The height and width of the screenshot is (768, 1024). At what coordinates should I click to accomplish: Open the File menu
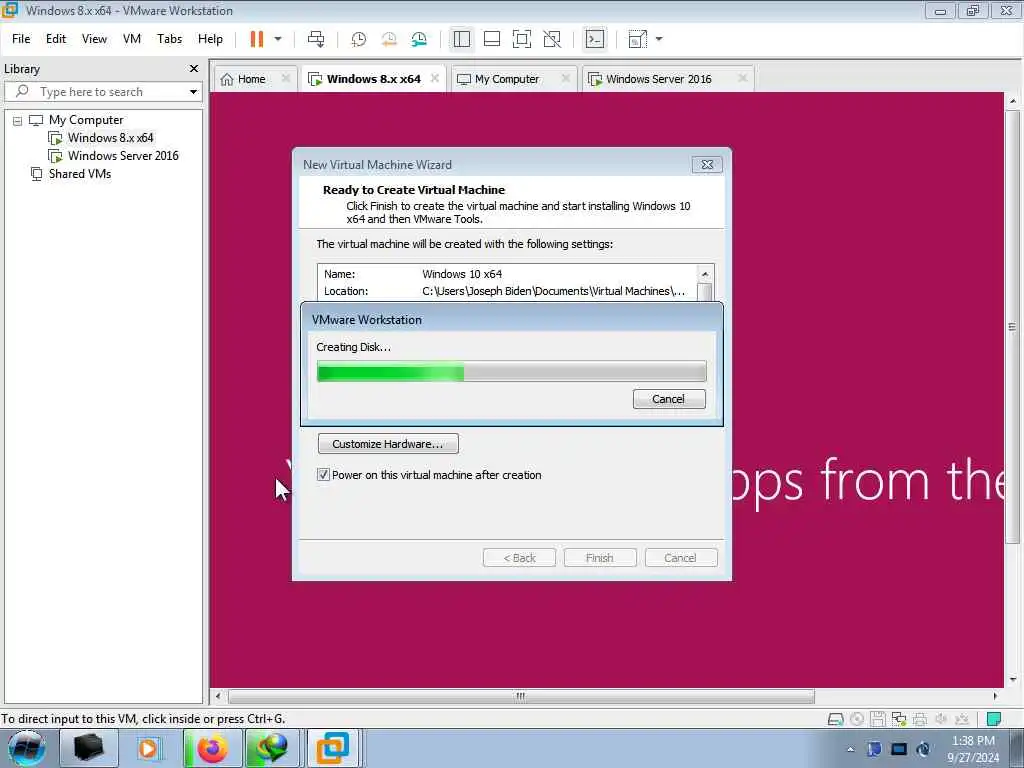tap(21, 39)
